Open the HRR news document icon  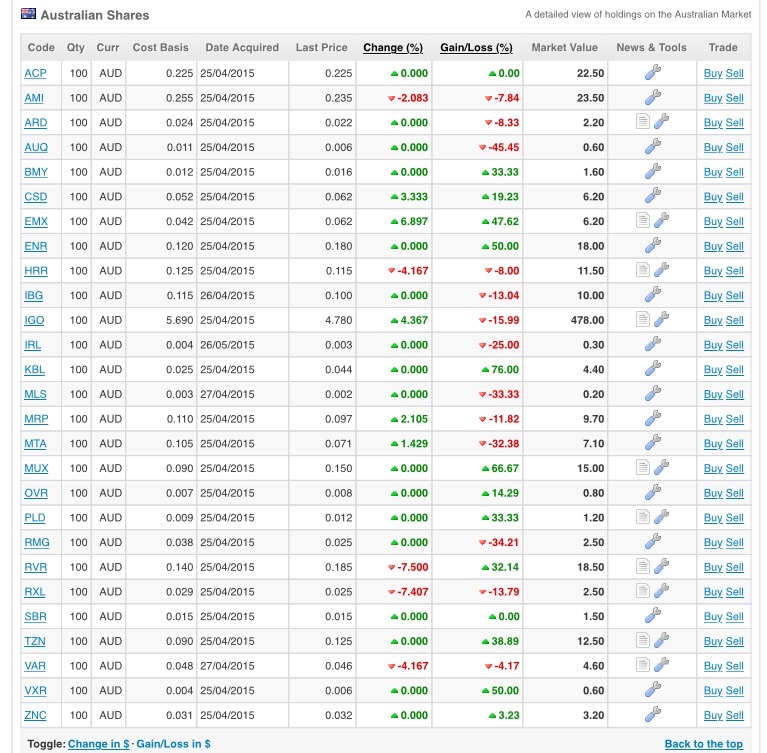coord(643,270)
